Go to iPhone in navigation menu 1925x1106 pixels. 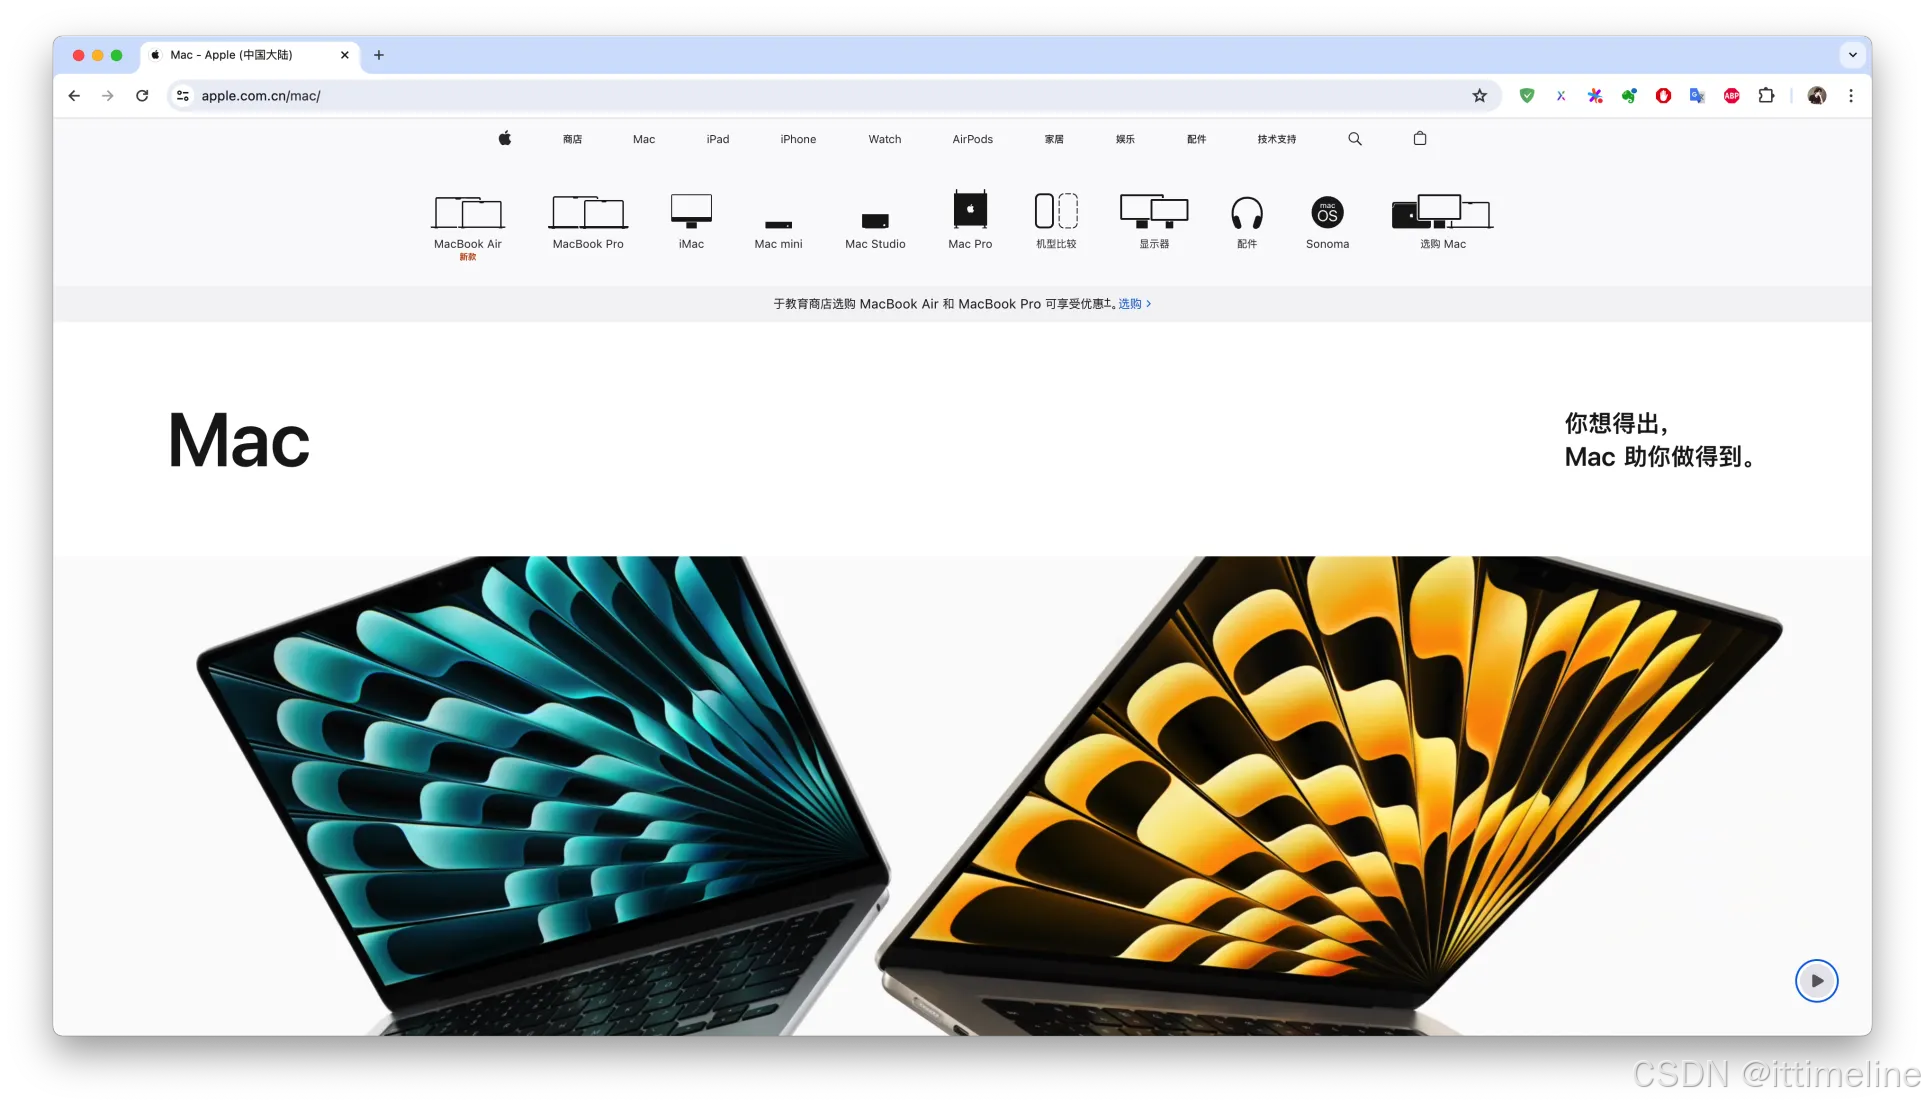(x=798, y=139)
